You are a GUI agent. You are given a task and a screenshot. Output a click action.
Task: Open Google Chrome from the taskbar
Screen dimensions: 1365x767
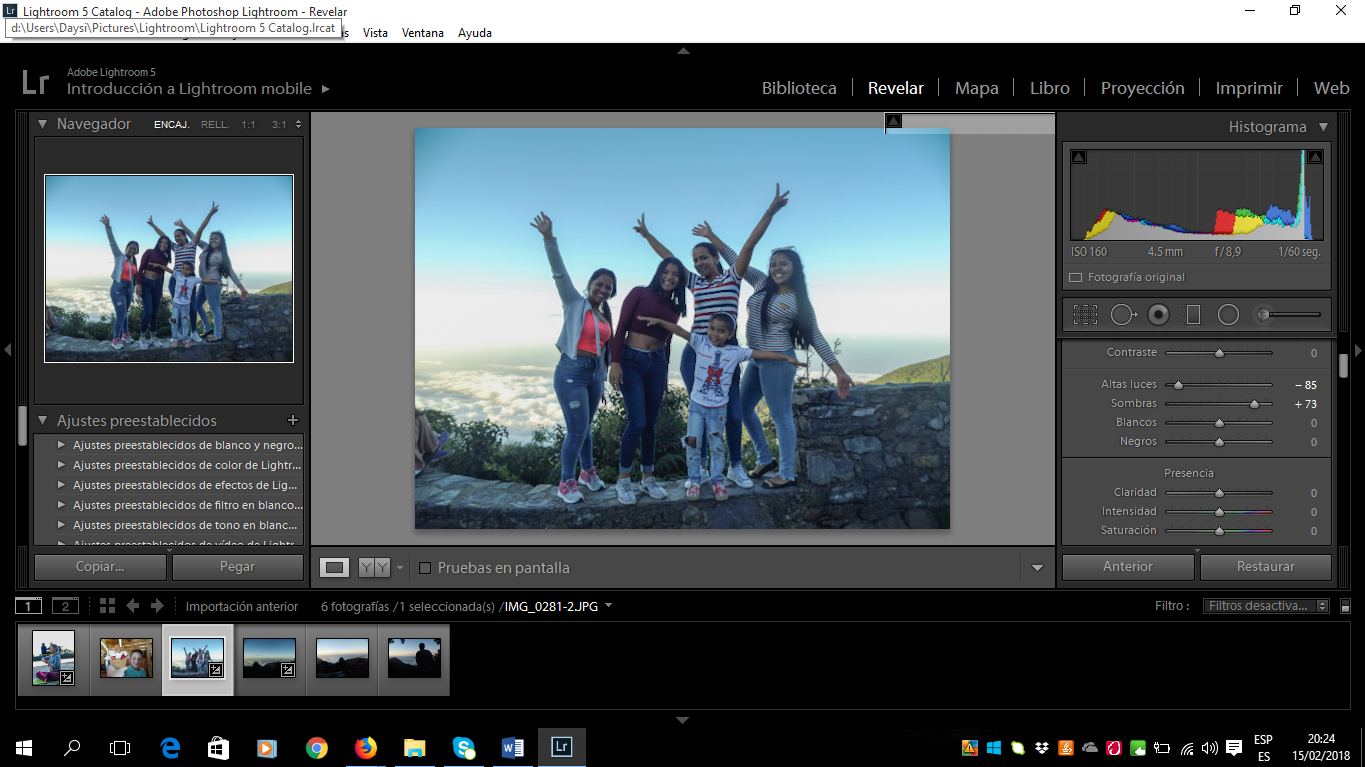pyautogui.click(x=317, y=747)
